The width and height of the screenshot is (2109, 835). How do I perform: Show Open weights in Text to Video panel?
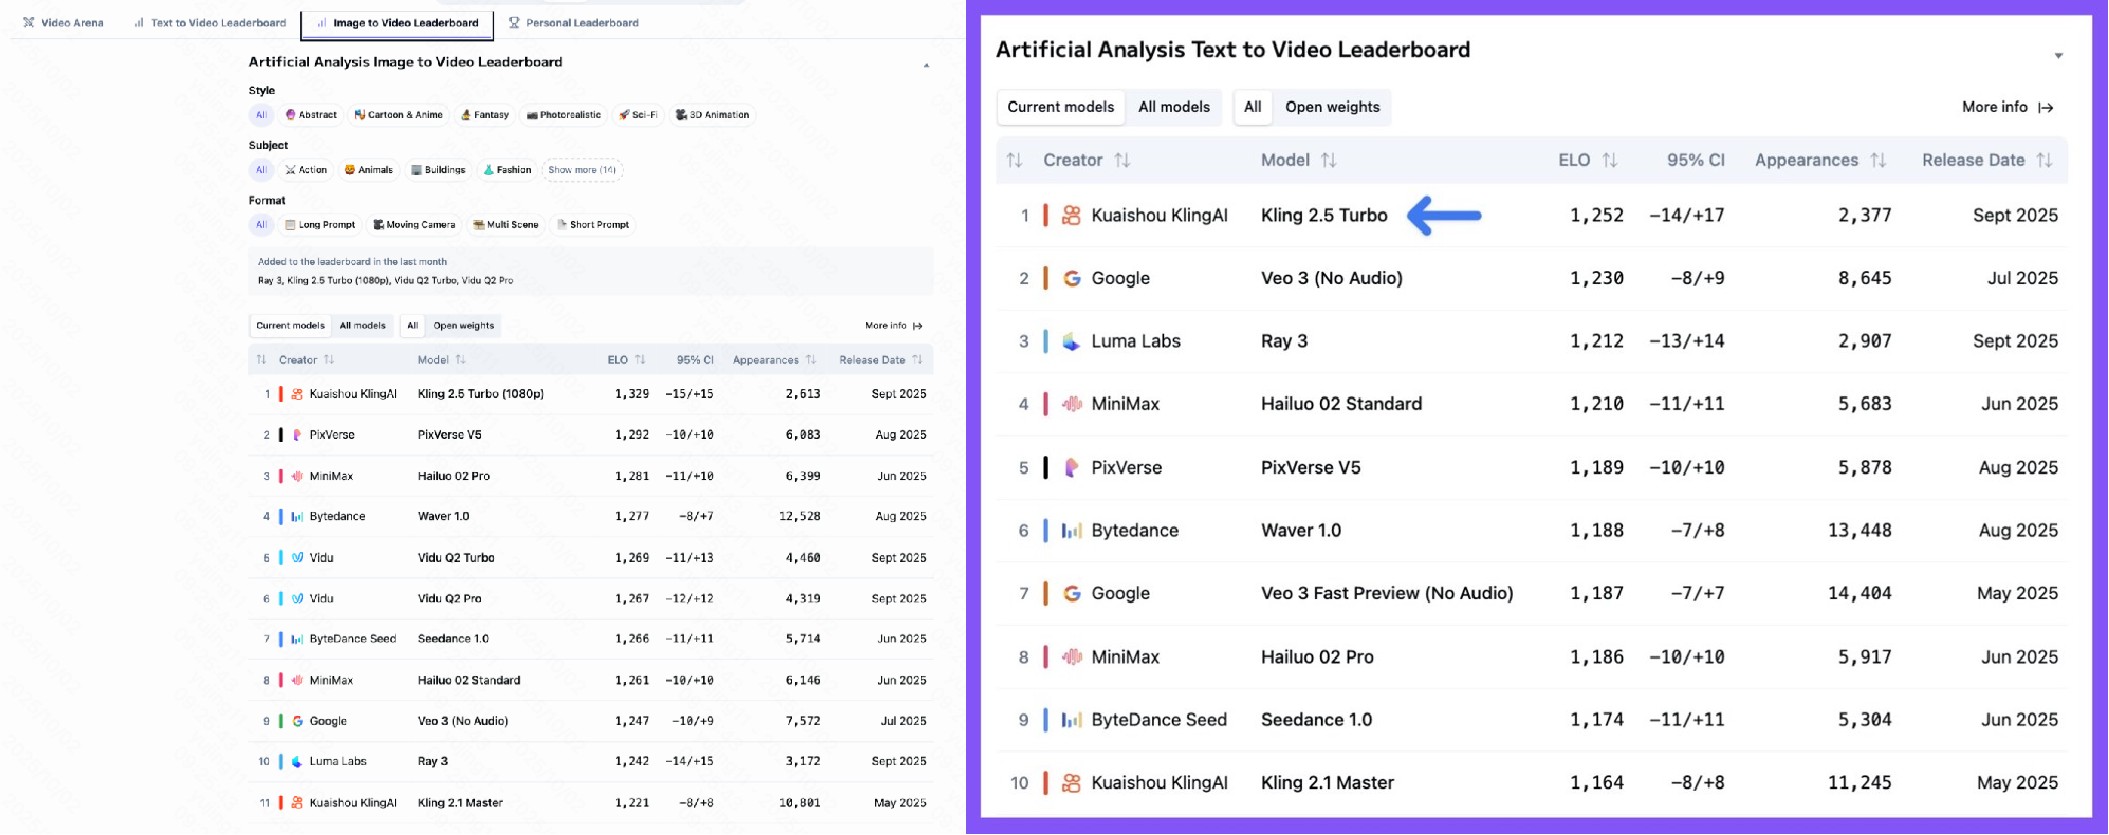coord(1332,107)
